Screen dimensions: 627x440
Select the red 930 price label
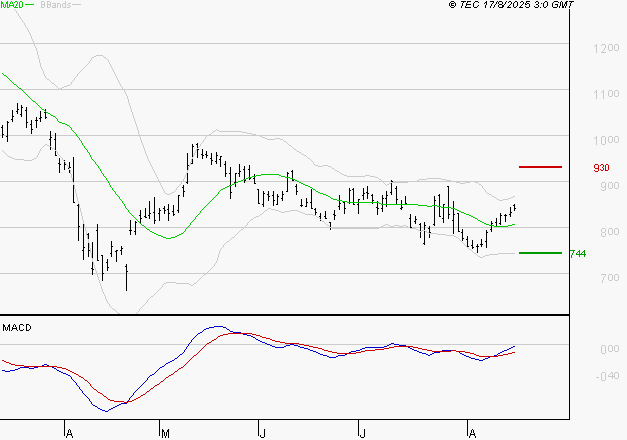click(x=602, y=168)
